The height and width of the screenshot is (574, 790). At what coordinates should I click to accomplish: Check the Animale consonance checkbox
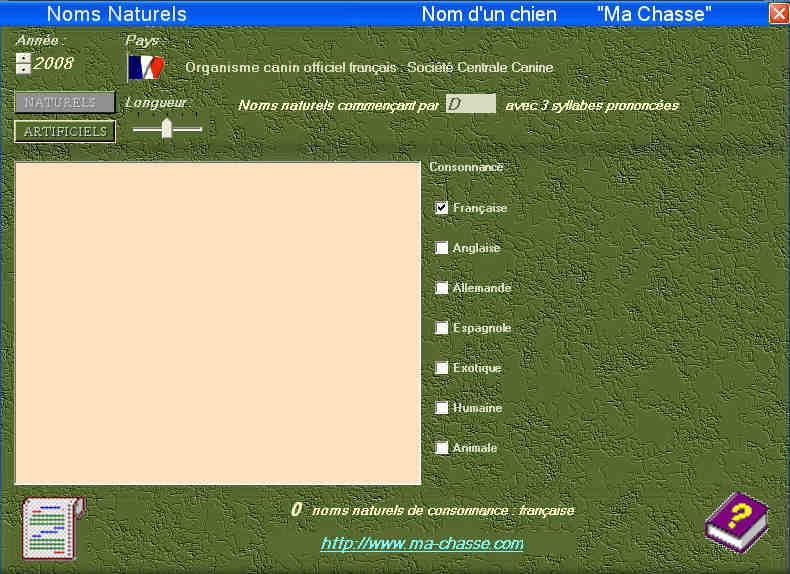(x=441, y=448)
